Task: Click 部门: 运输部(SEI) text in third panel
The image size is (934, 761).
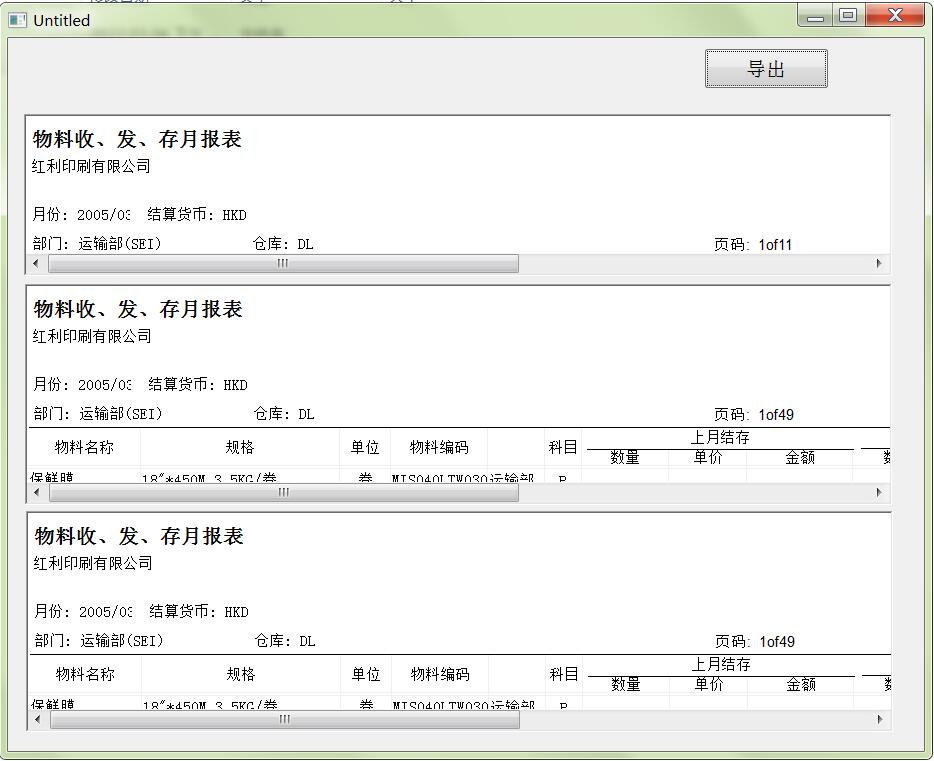Action: point(99,641)
